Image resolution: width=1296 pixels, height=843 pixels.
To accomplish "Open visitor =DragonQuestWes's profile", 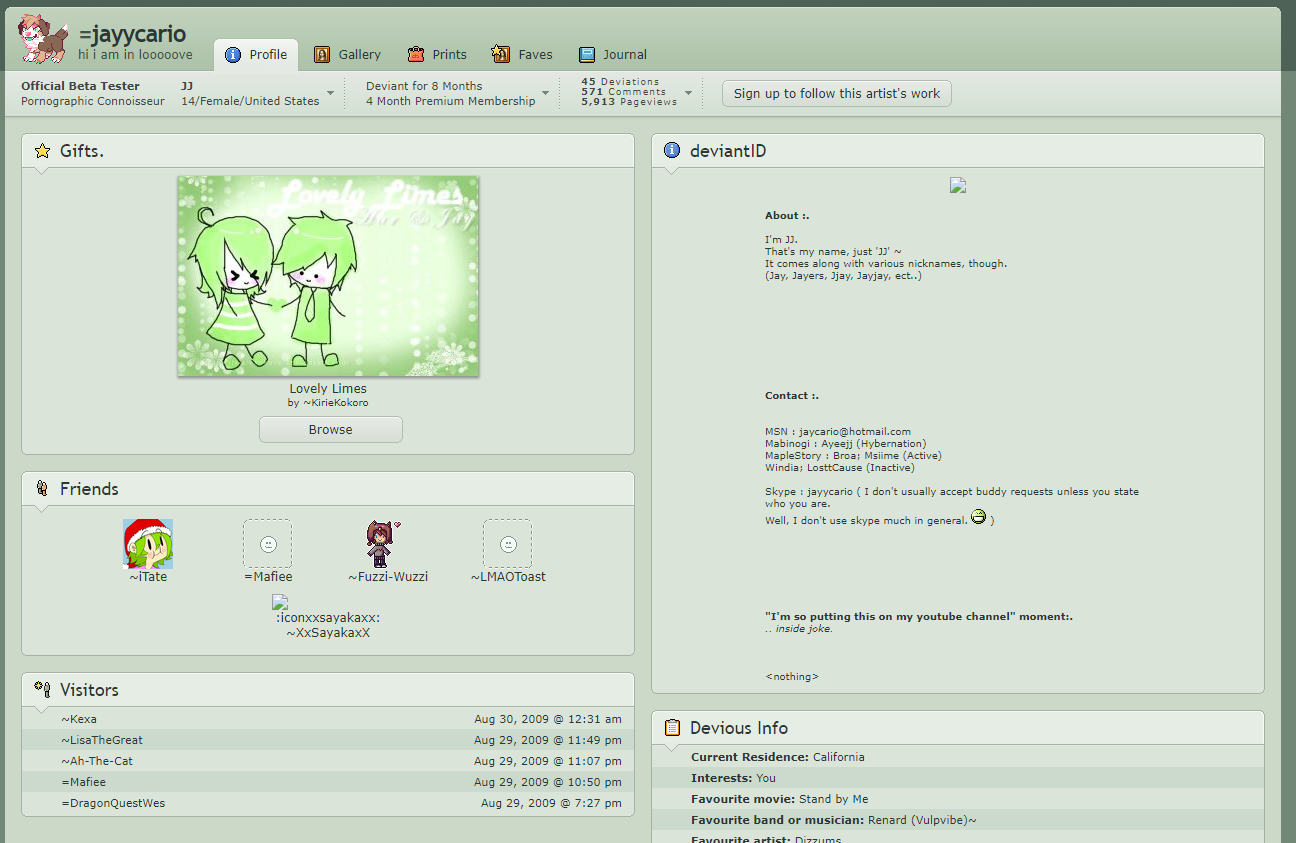I will click(x=113, y=803).
